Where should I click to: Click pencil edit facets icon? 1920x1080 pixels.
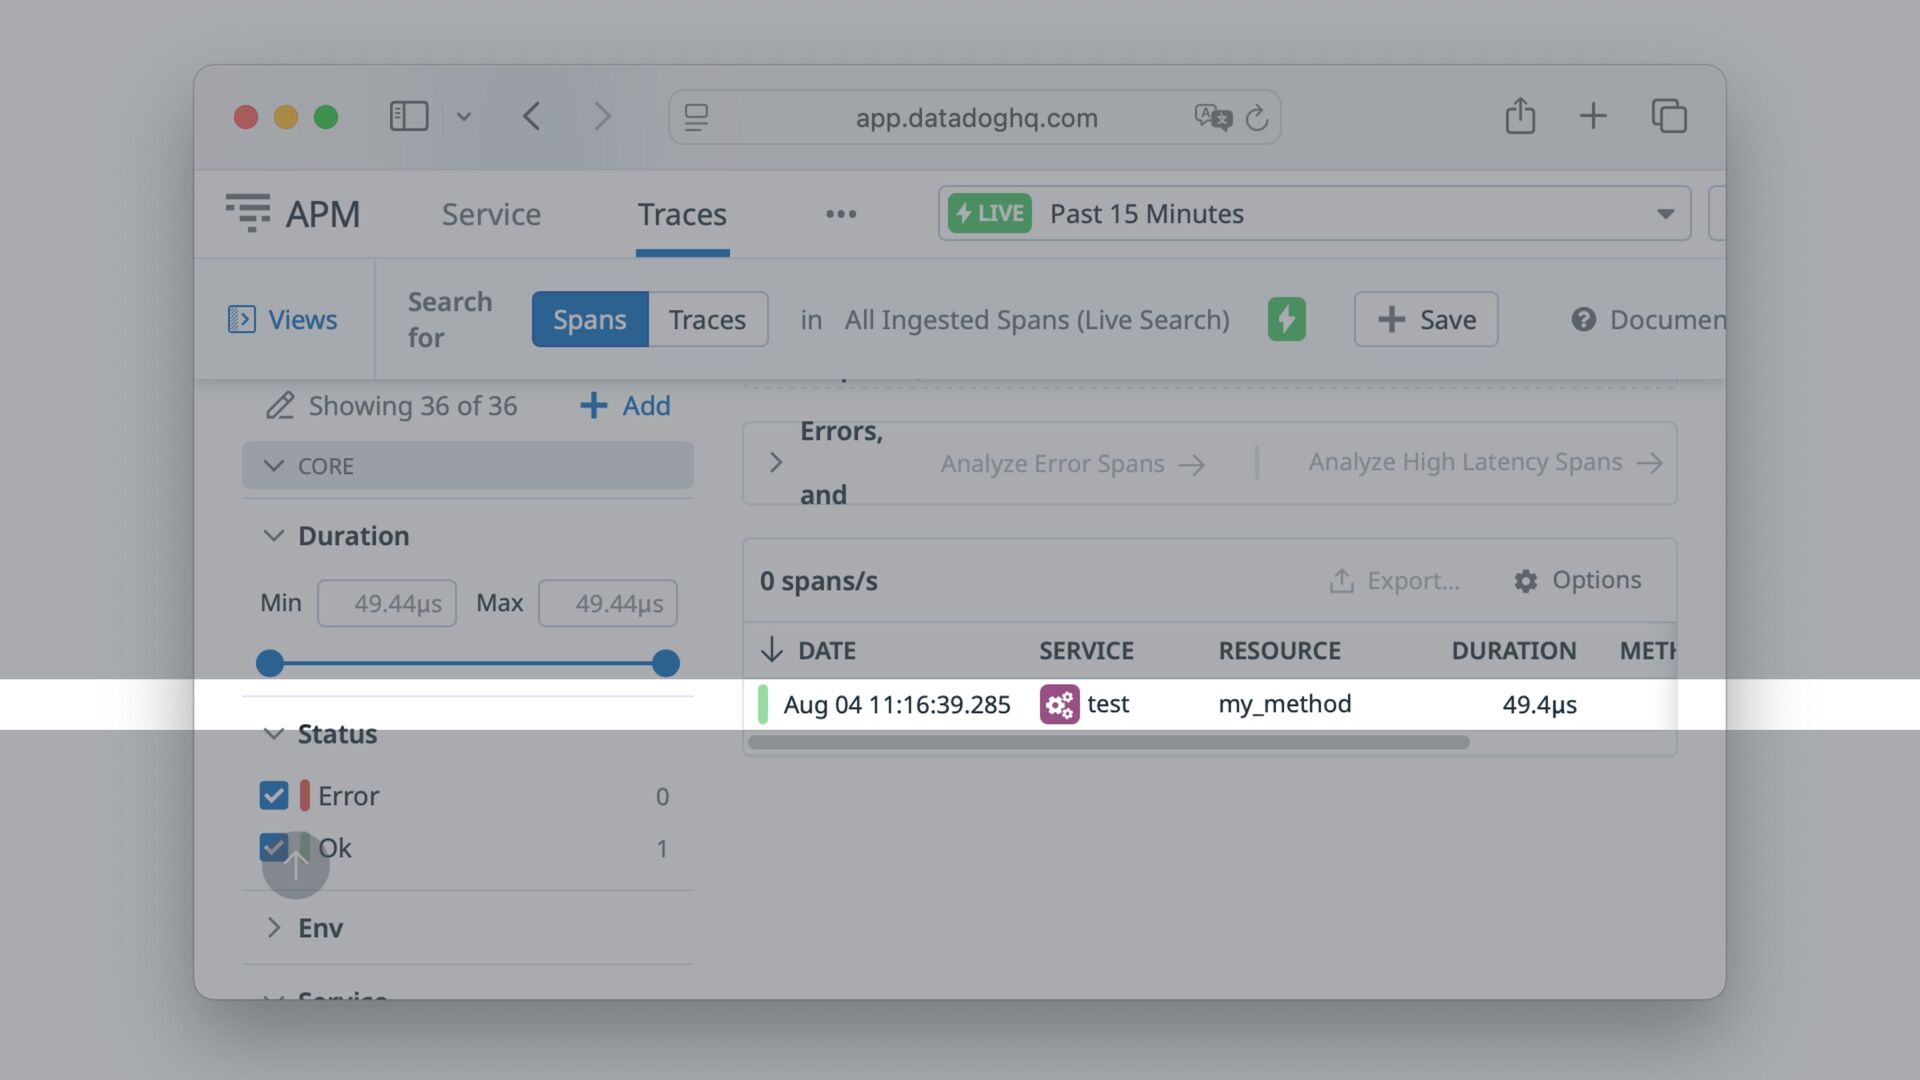[279, 406]
